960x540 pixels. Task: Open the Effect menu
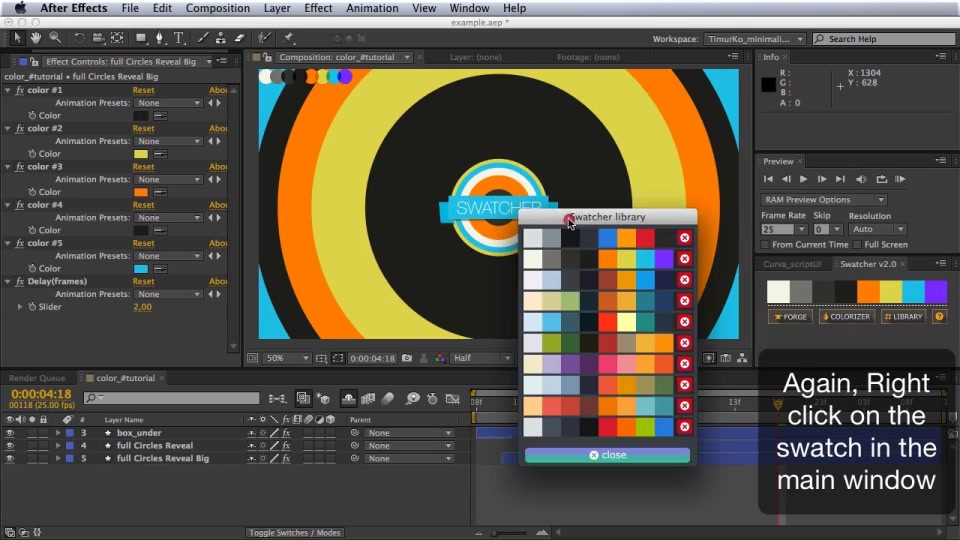click(318, 8)
